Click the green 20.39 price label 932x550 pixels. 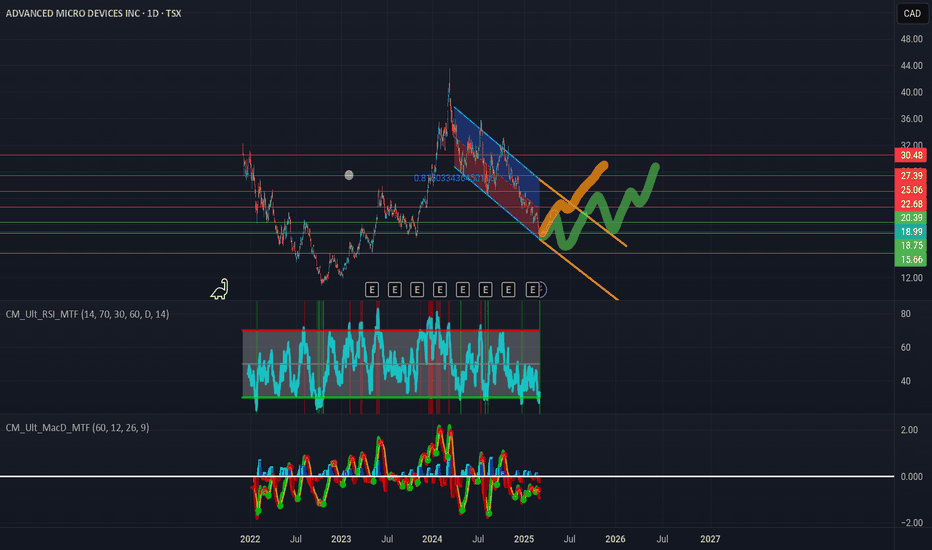[911, 218]
